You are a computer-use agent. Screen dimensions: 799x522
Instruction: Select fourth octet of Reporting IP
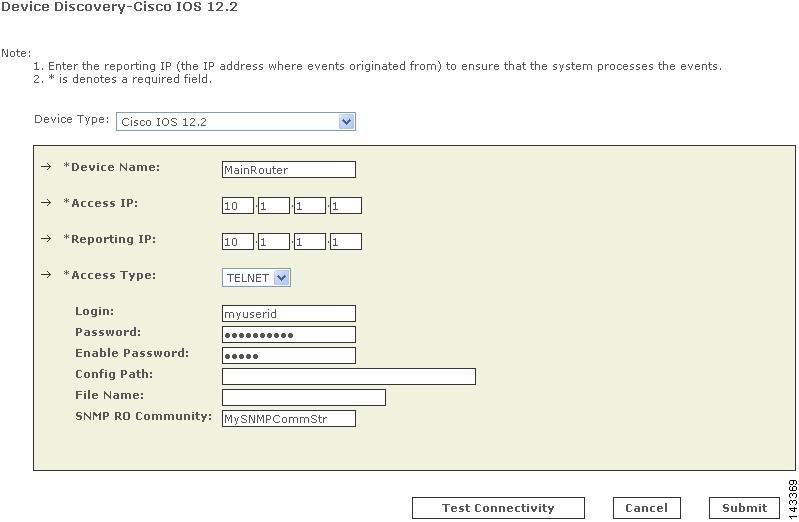[x=345, y=242]
